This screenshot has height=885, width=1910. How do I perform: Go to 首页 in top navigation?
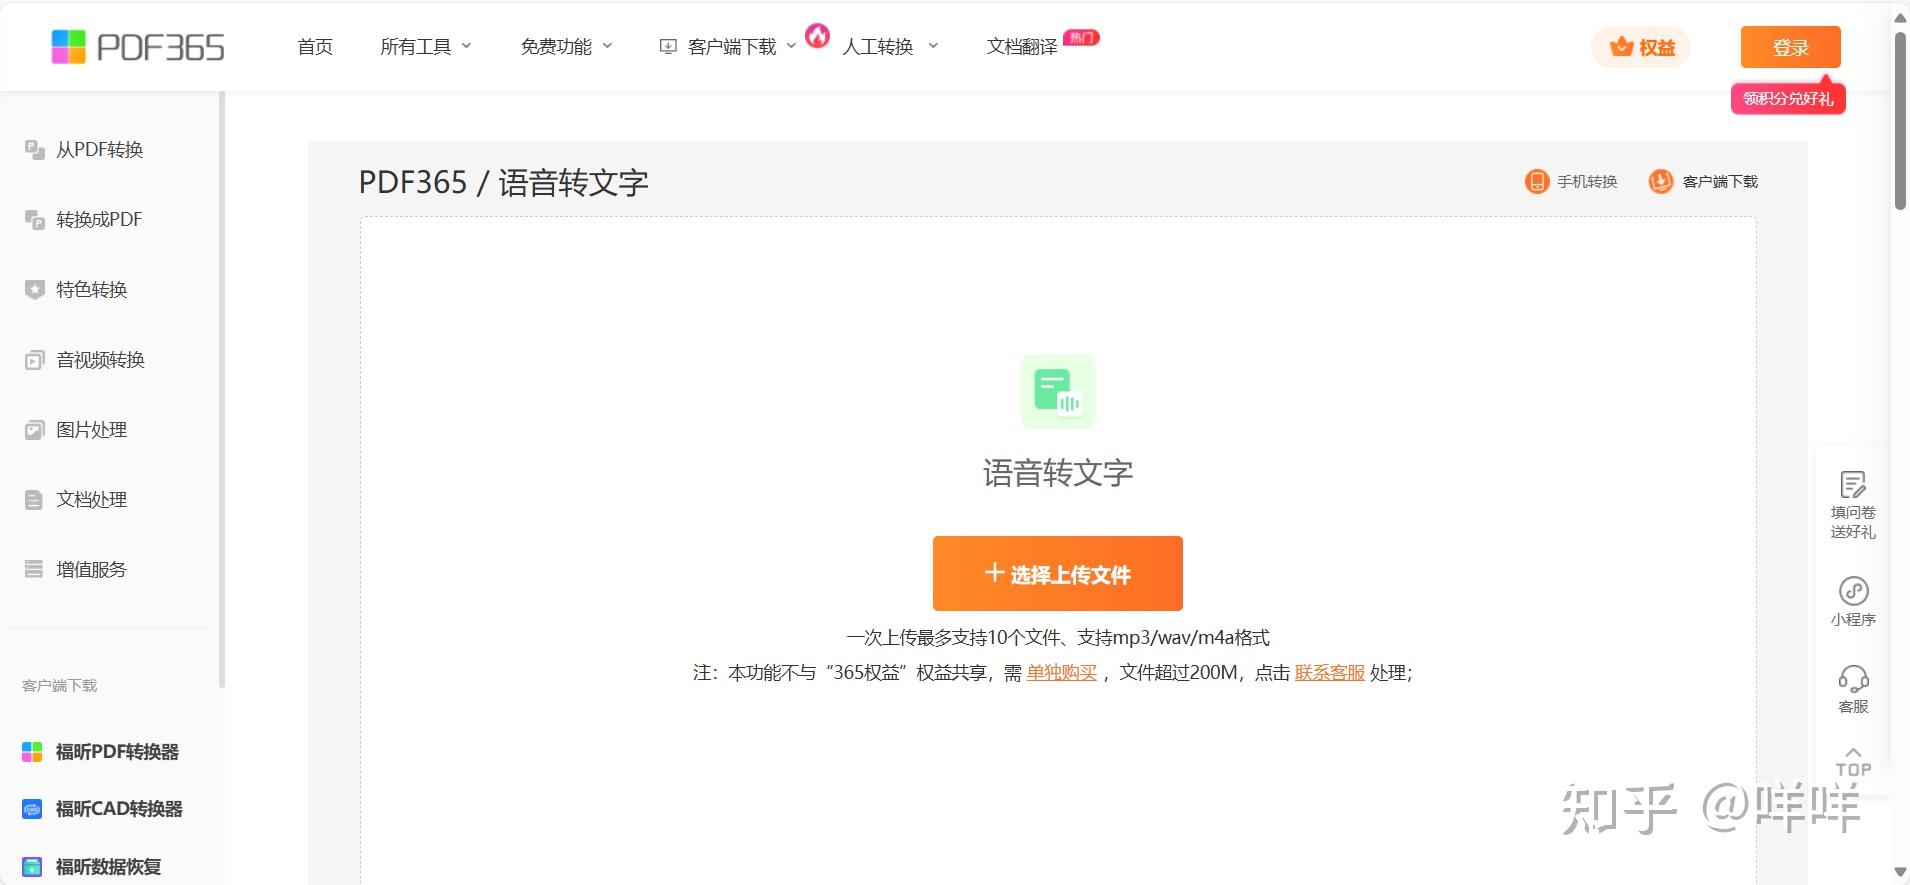315,47
